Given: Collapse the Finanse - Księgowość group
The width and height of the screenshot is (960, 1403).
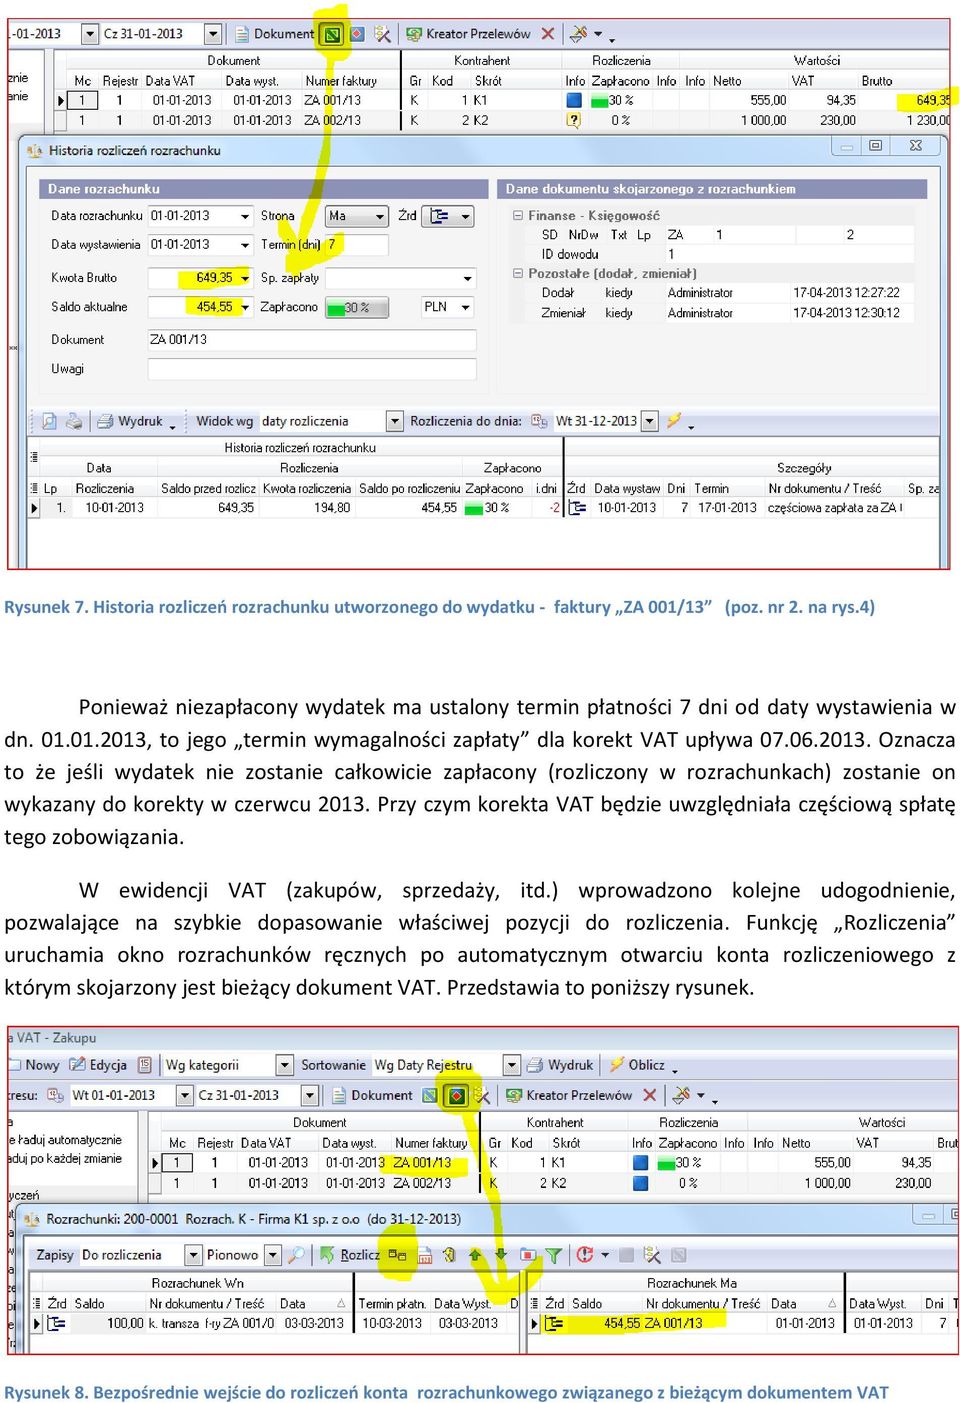Looking at the screenshot, I should [518, 215].
